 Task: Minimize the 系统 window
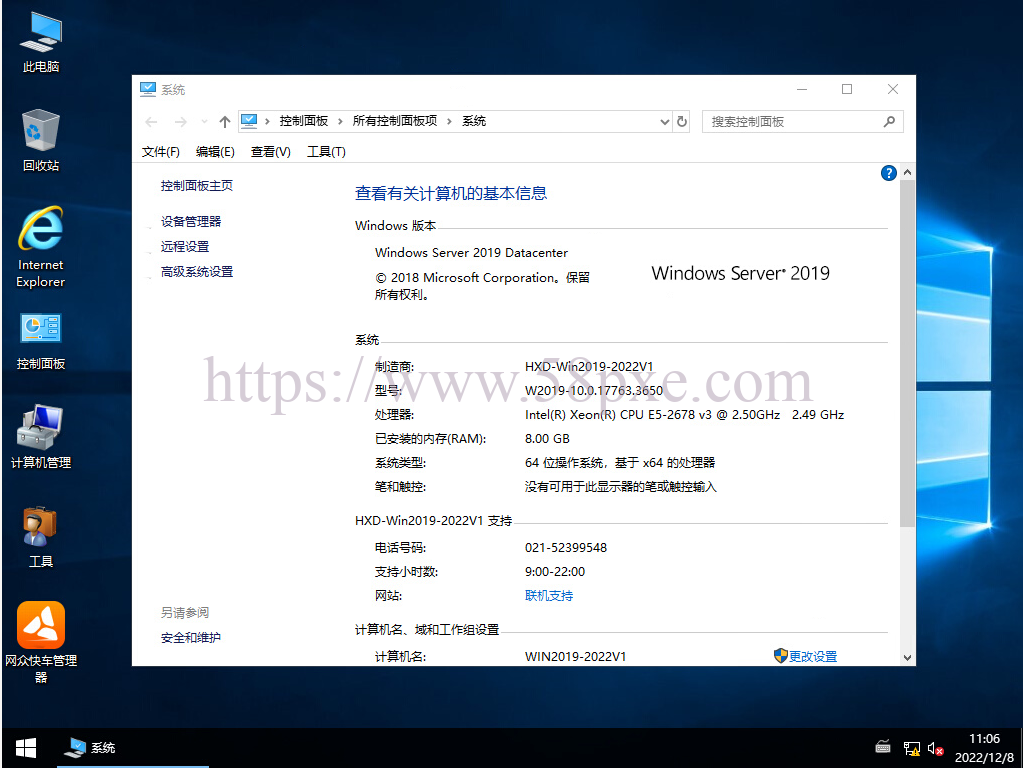point(802,89)
